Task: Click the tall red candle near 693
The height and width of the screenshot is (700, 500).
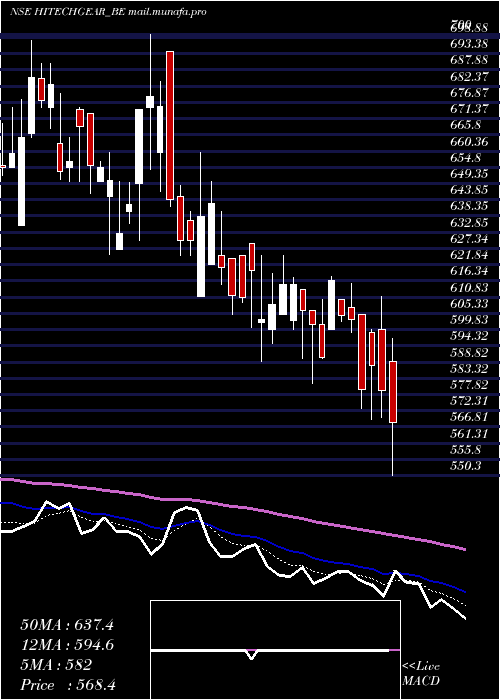Action: 170,125
